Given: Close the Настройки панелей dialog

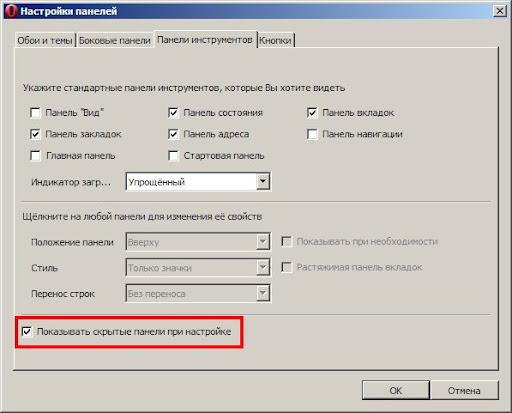Looking at the screenshot, I should [x=499, y=11].
